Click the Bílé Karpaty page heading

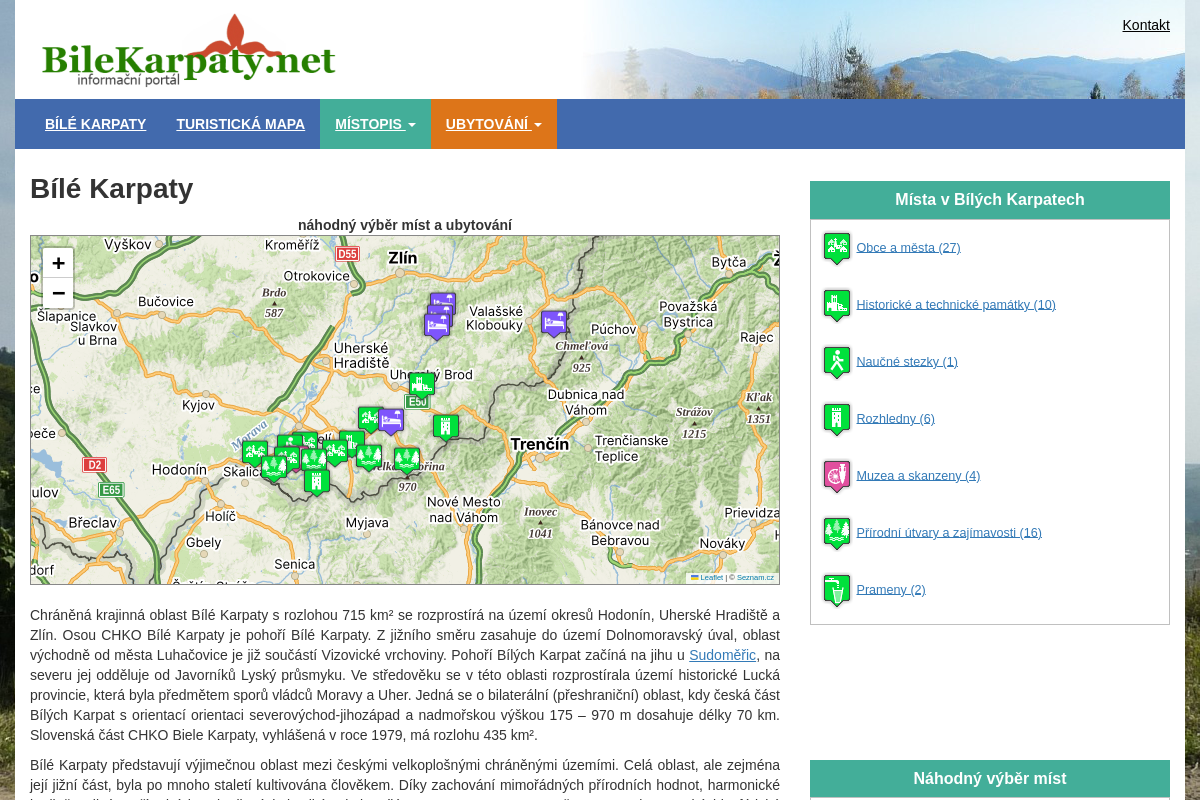tap(112, 189)
